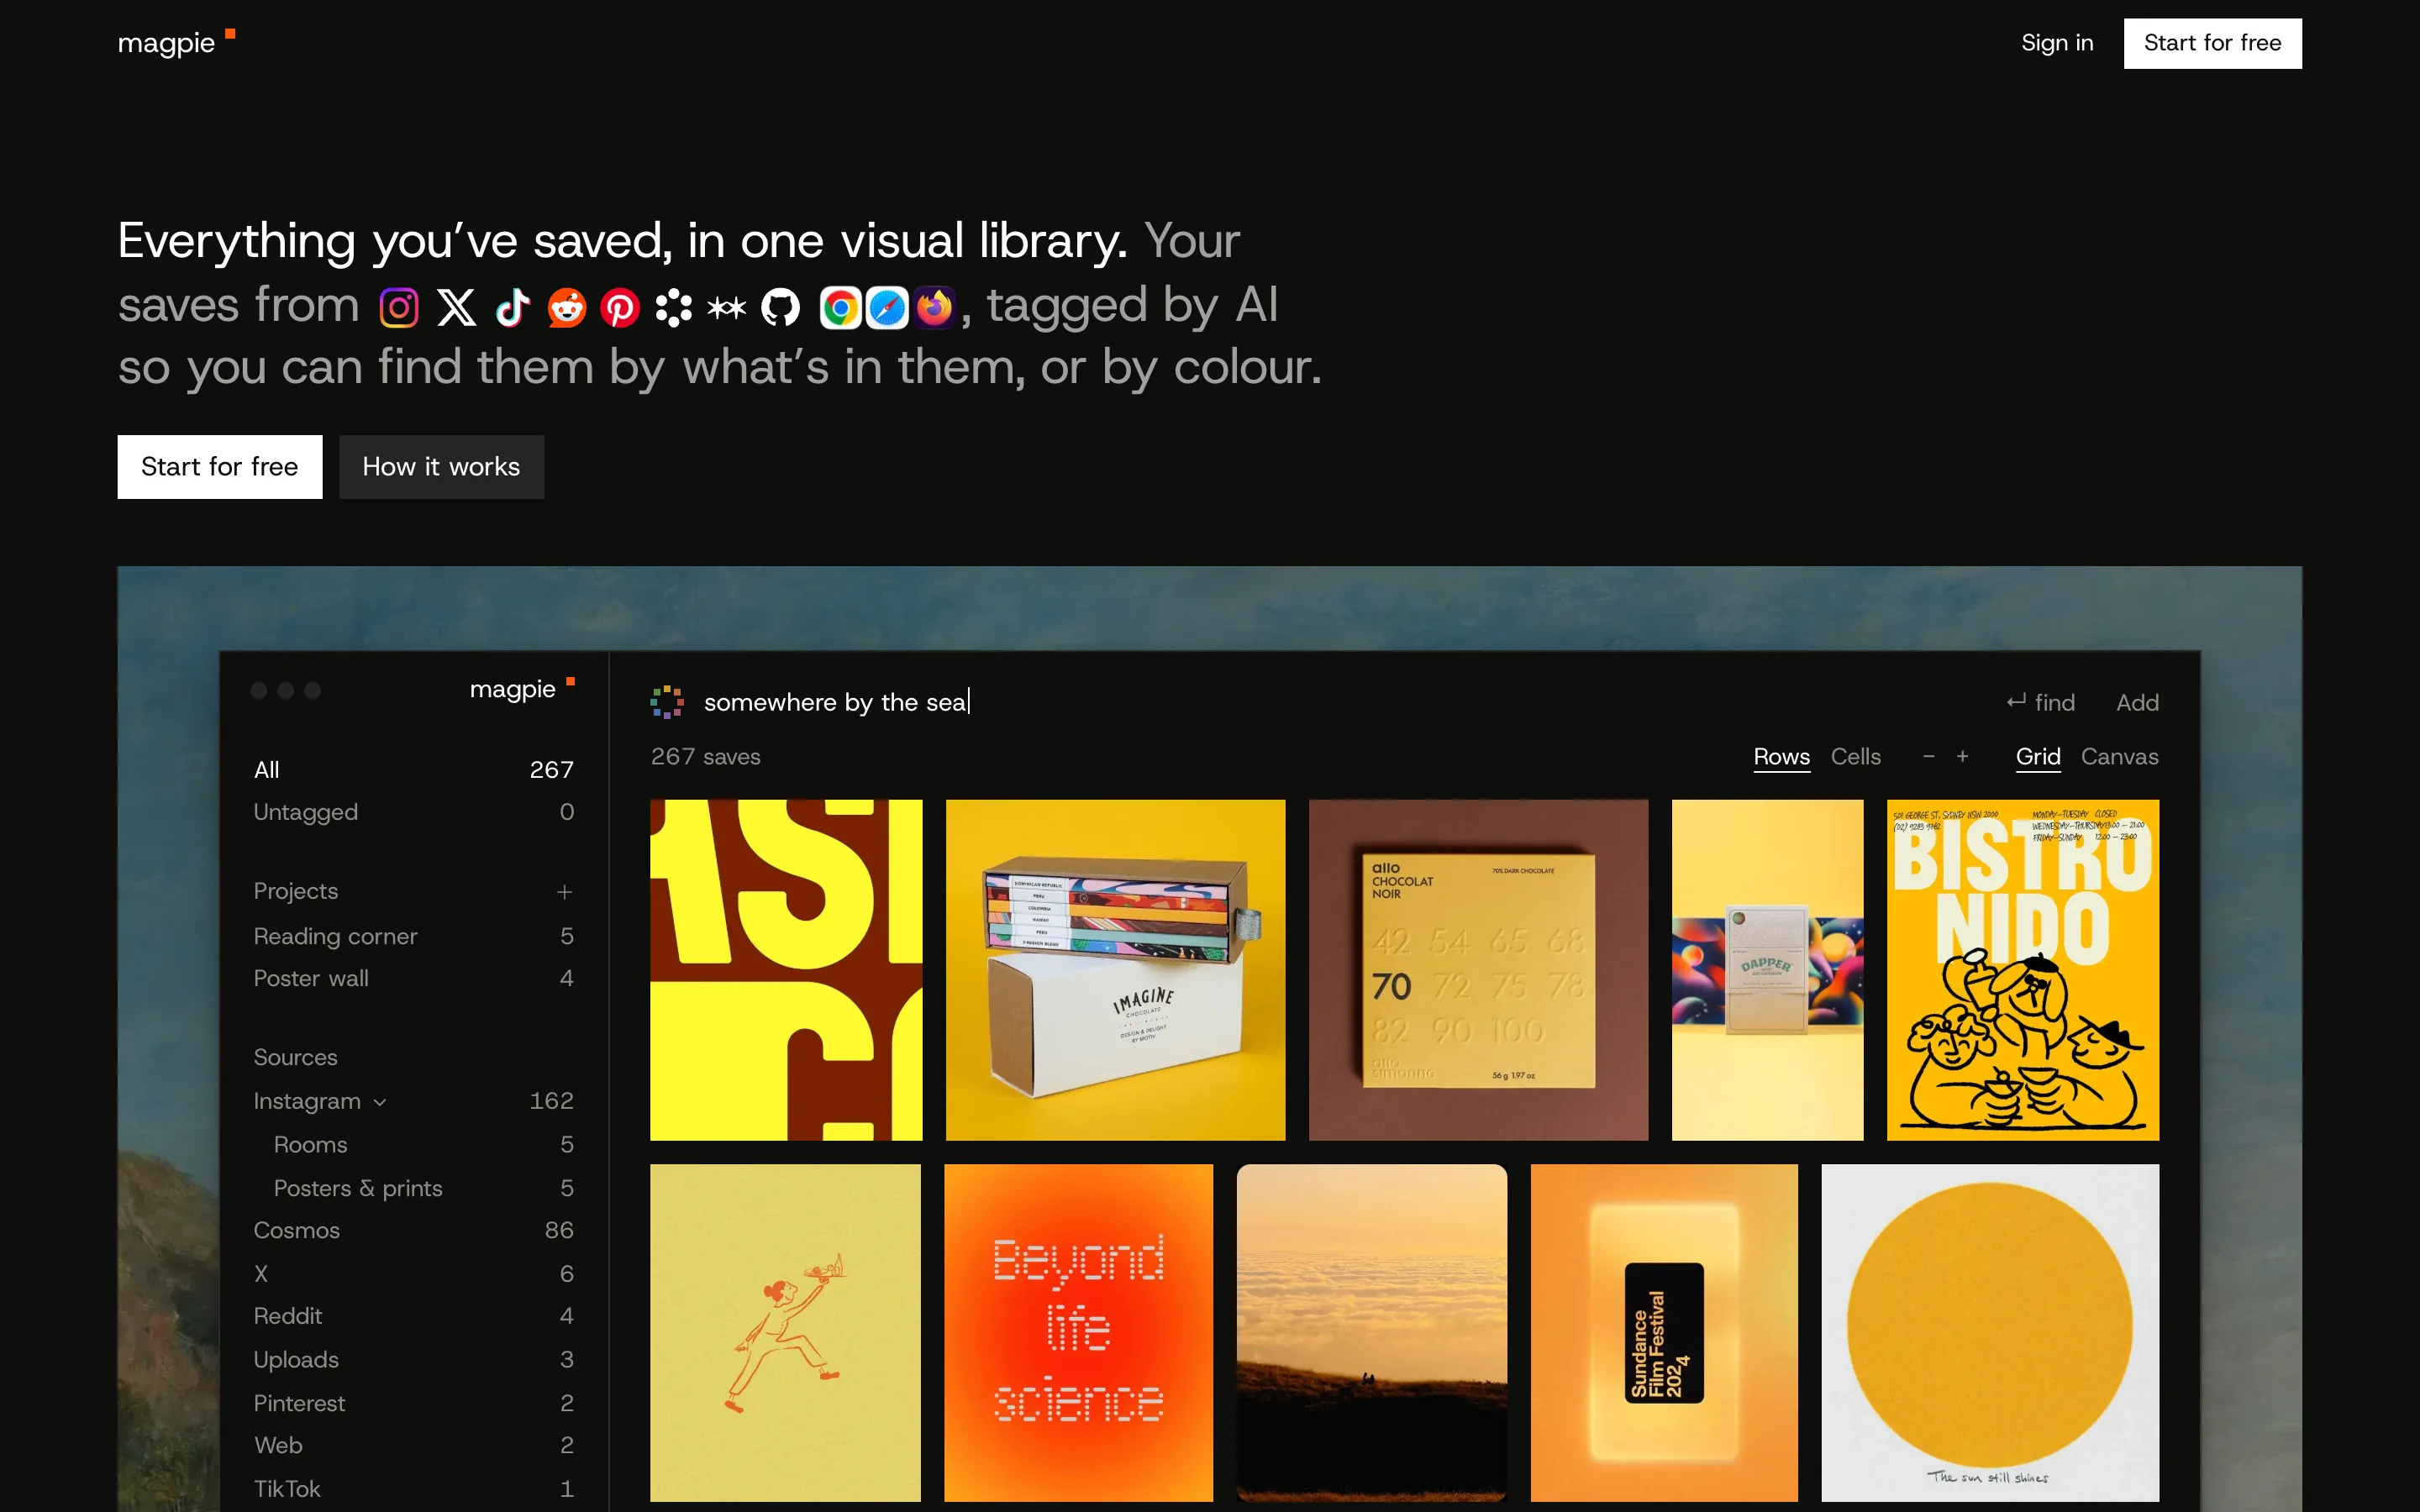Click Sign in
The height and width of the screenshot is (1512, 2420).
[x=2057, y=43]
